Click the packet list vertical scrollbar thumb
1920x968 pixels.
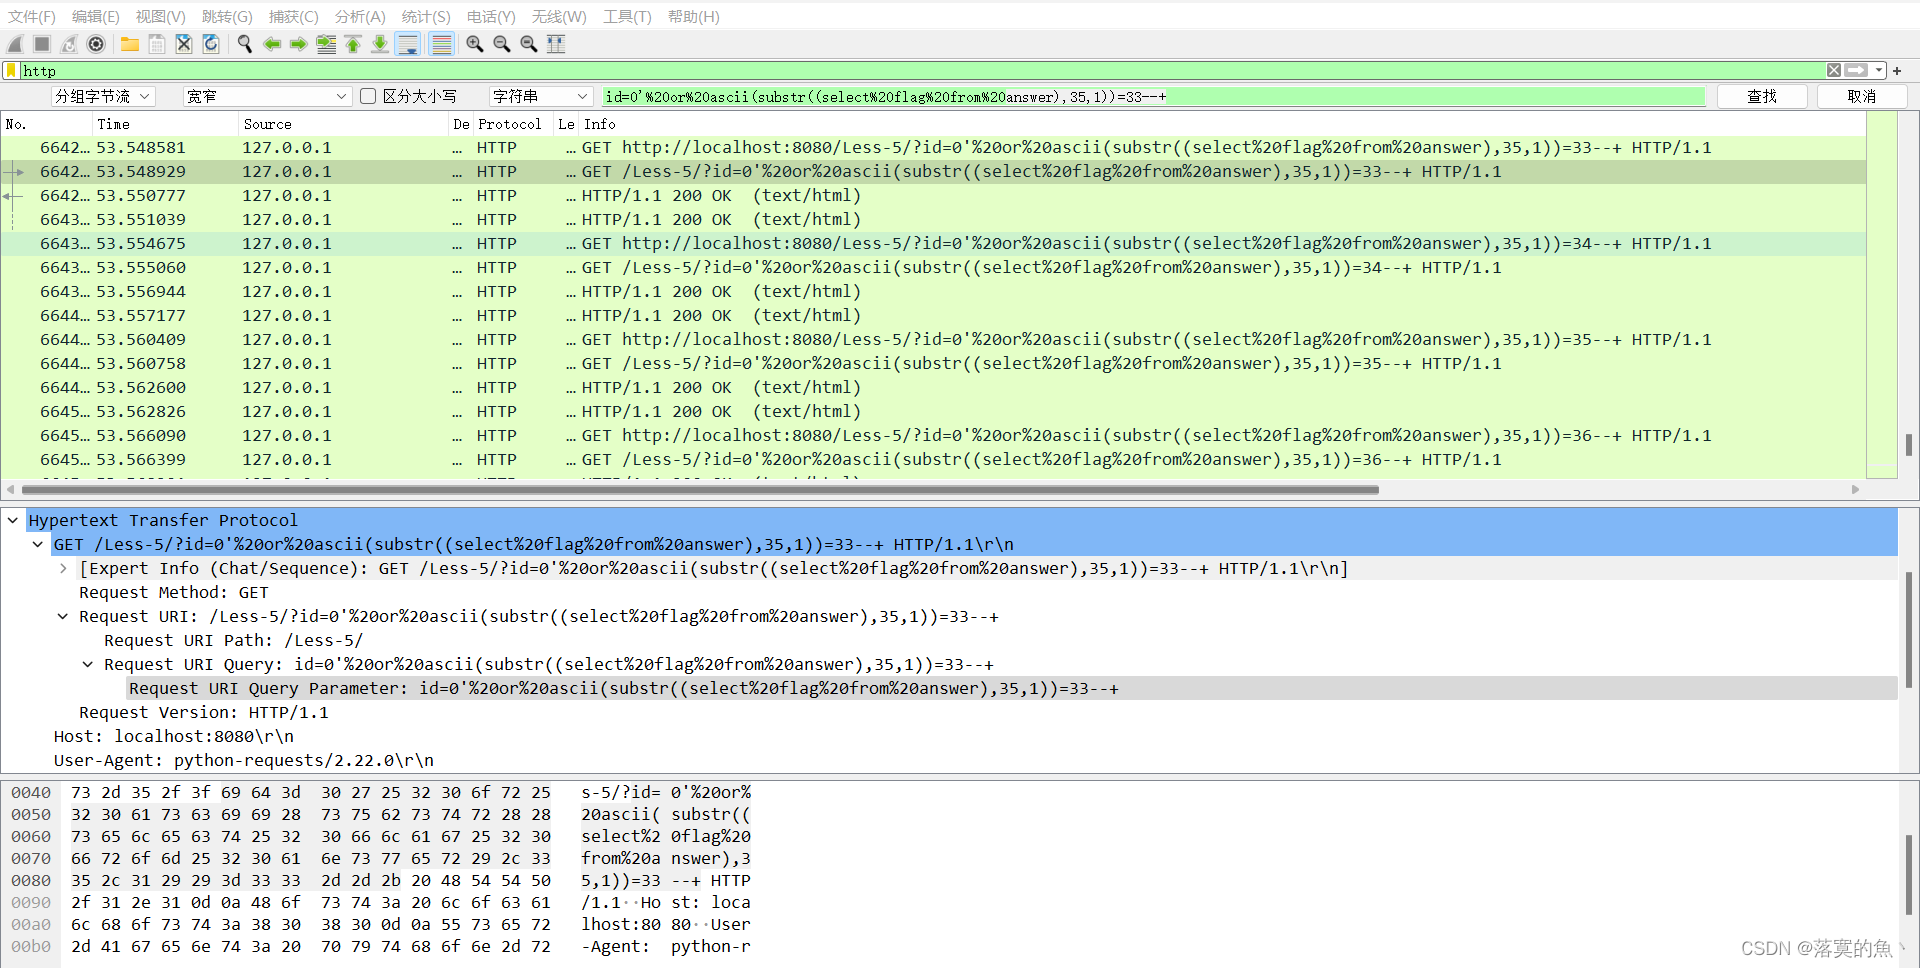pos(1909,444)
